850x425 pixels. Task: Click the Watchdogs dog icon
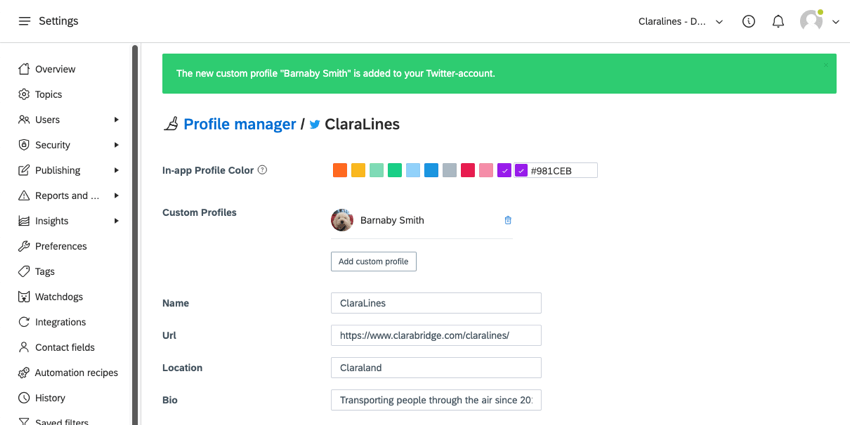click(23, 297)
